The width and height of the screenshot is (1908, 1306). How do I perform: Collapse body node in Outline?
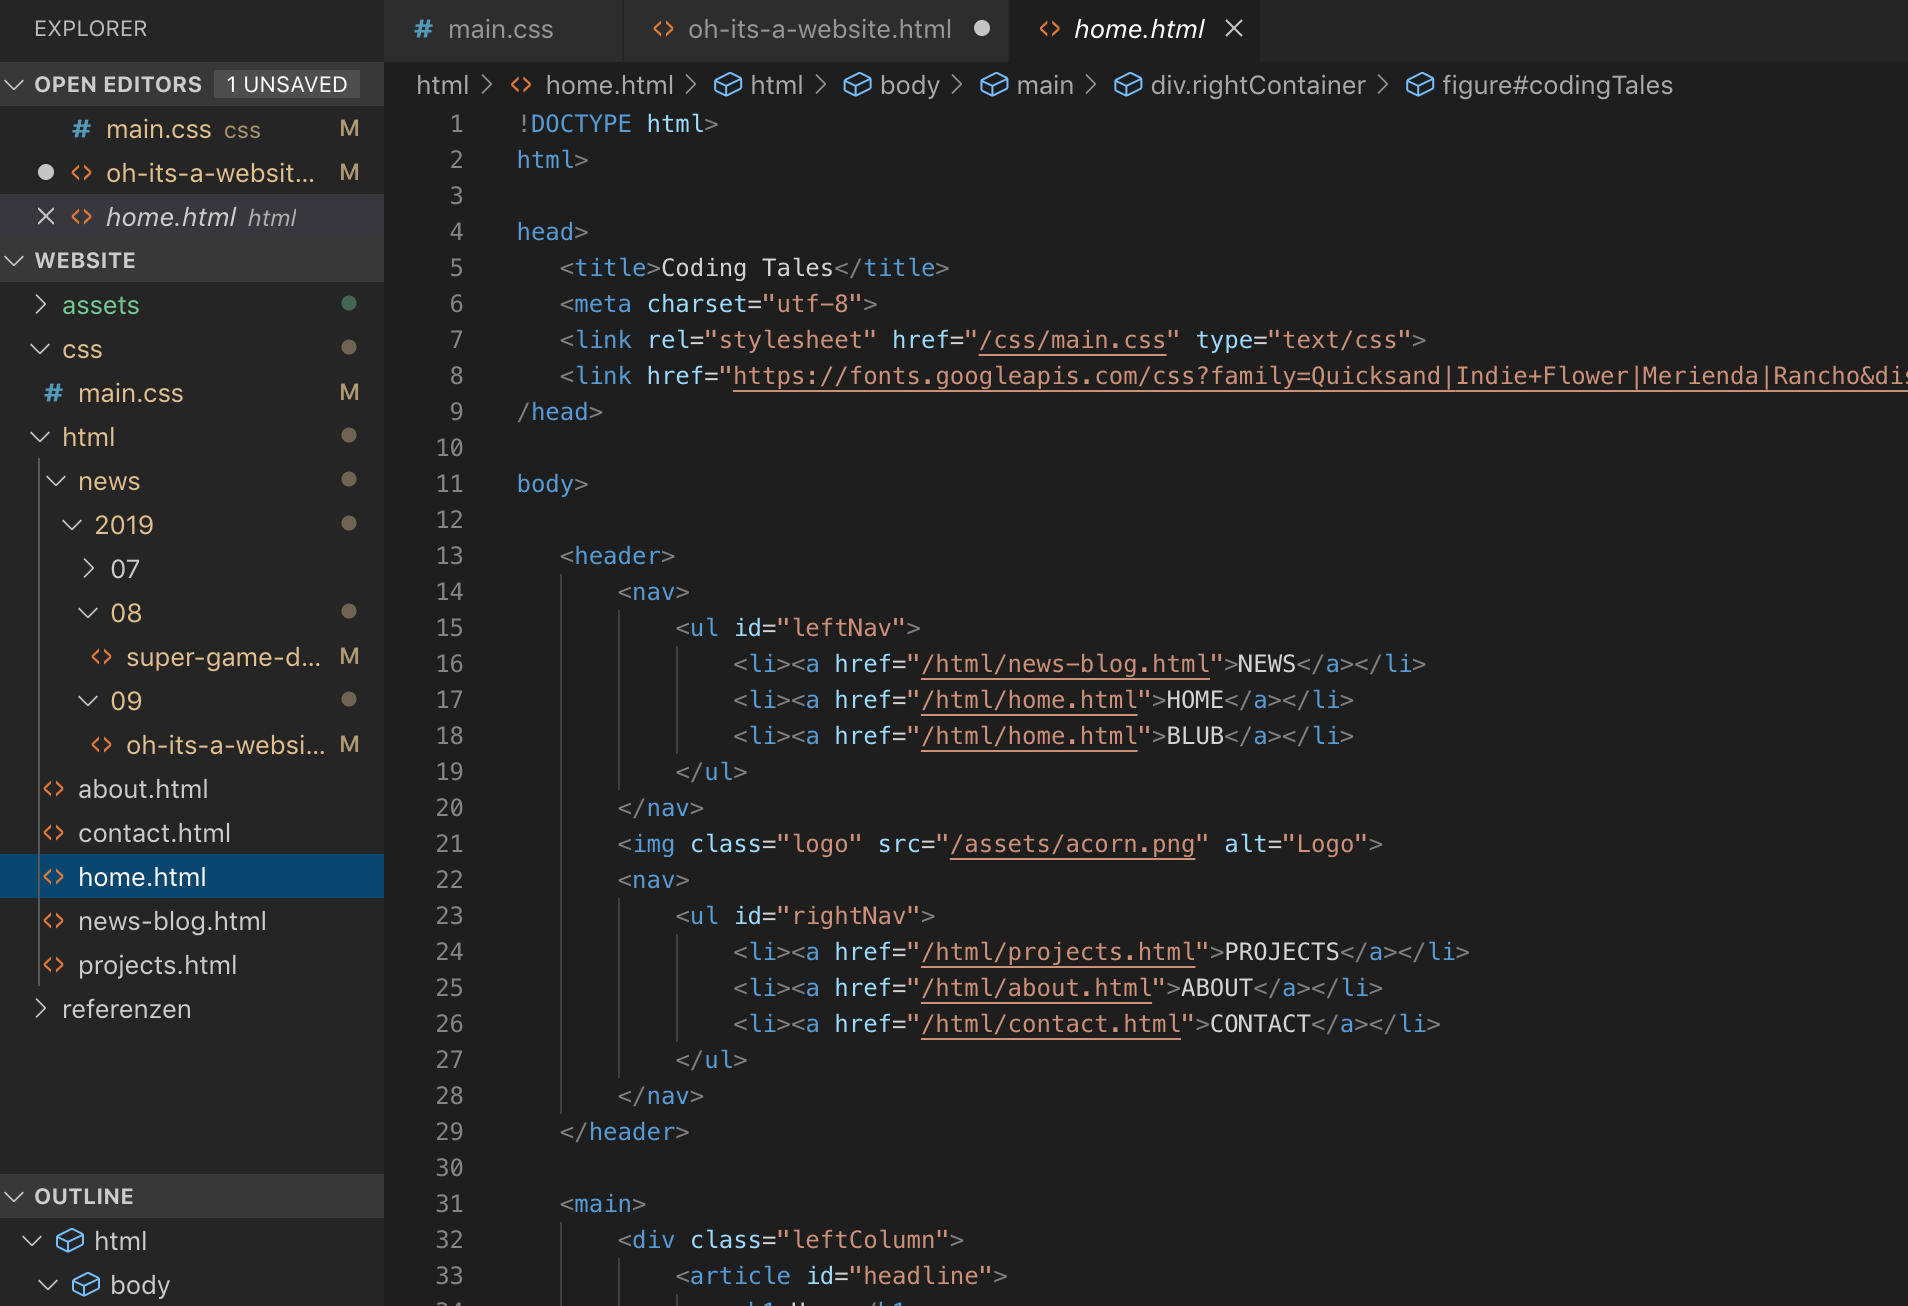pyautogui.click(x=48, y=1285)
